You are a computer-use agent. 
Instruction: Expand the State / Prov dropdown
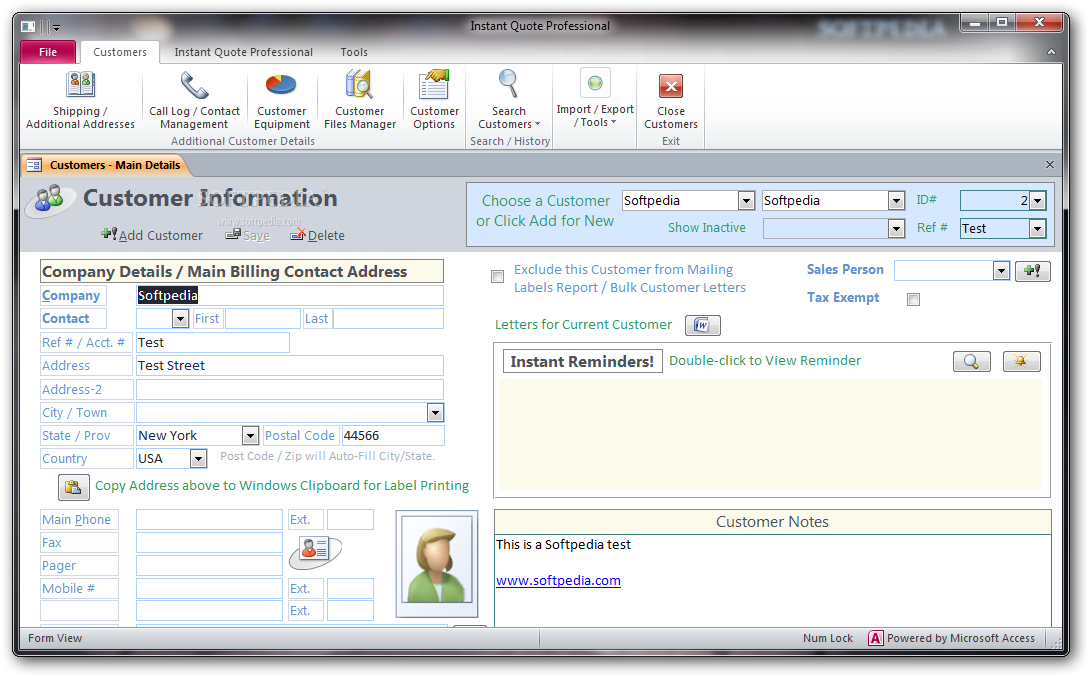250,436
